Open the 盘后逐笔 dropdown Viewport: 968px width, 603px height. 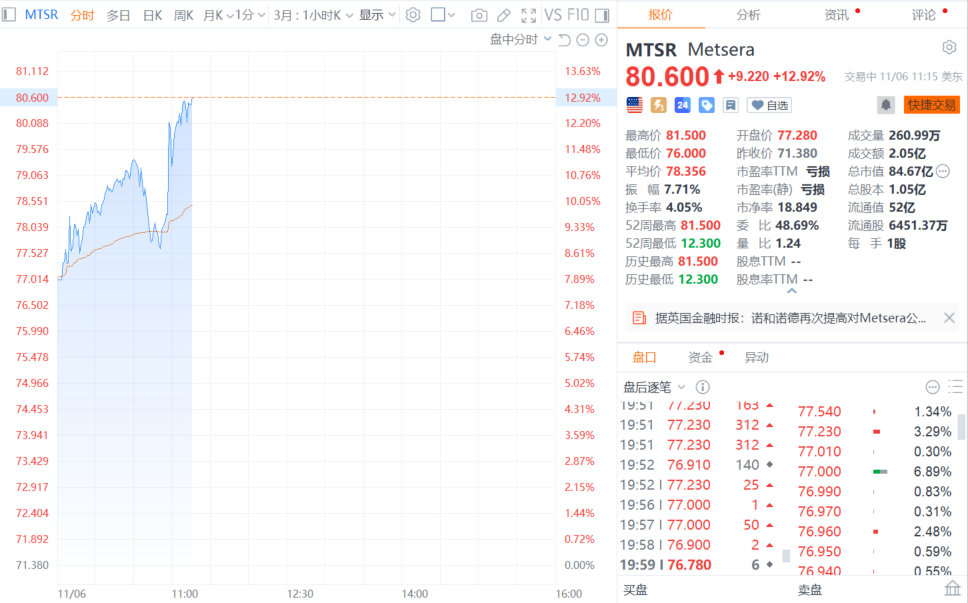pyautogui.click(x=654, y=387)
